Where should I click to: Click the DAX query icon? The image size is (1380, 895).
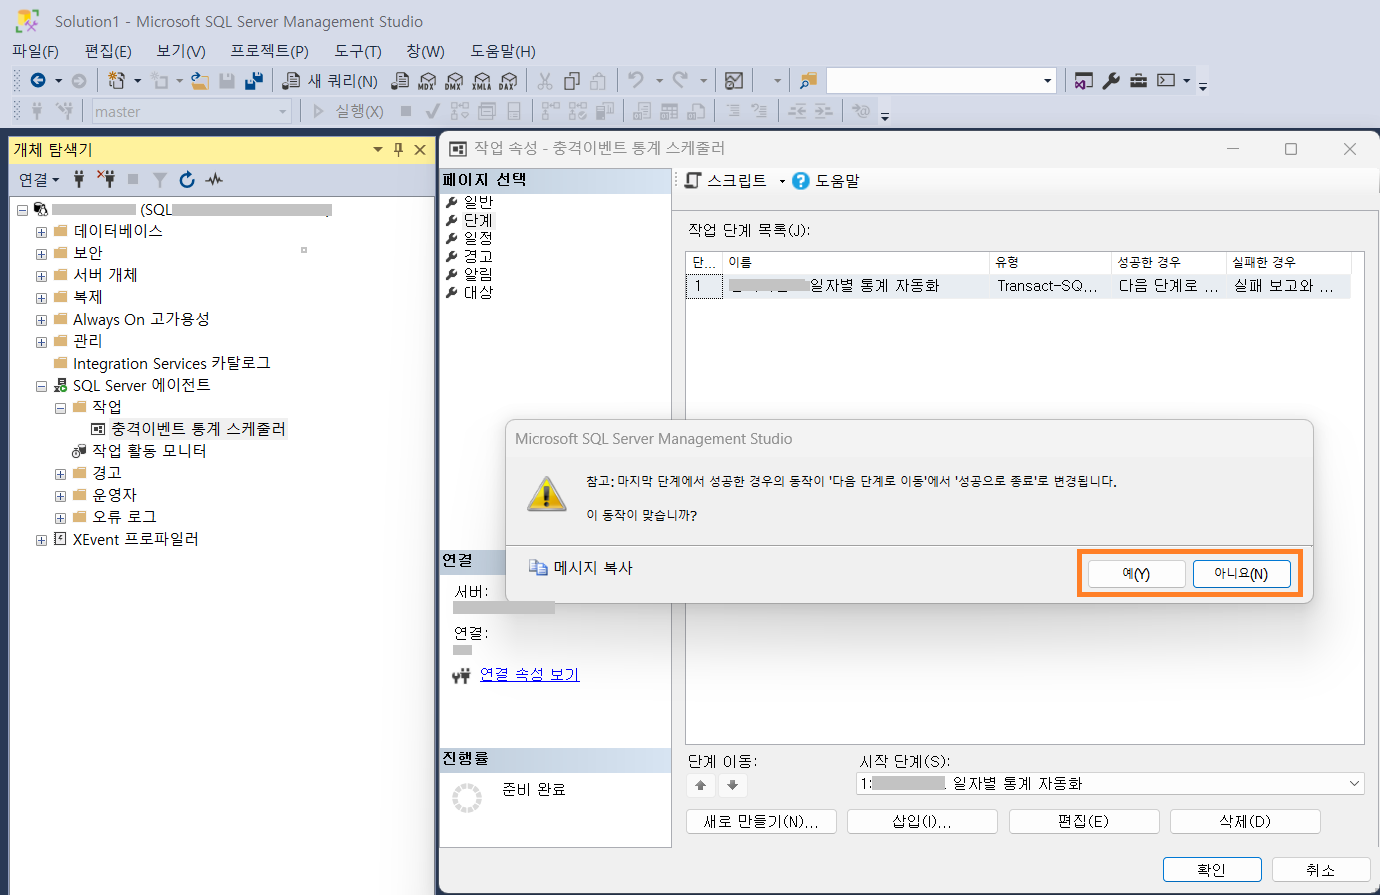tap(508, 81)
